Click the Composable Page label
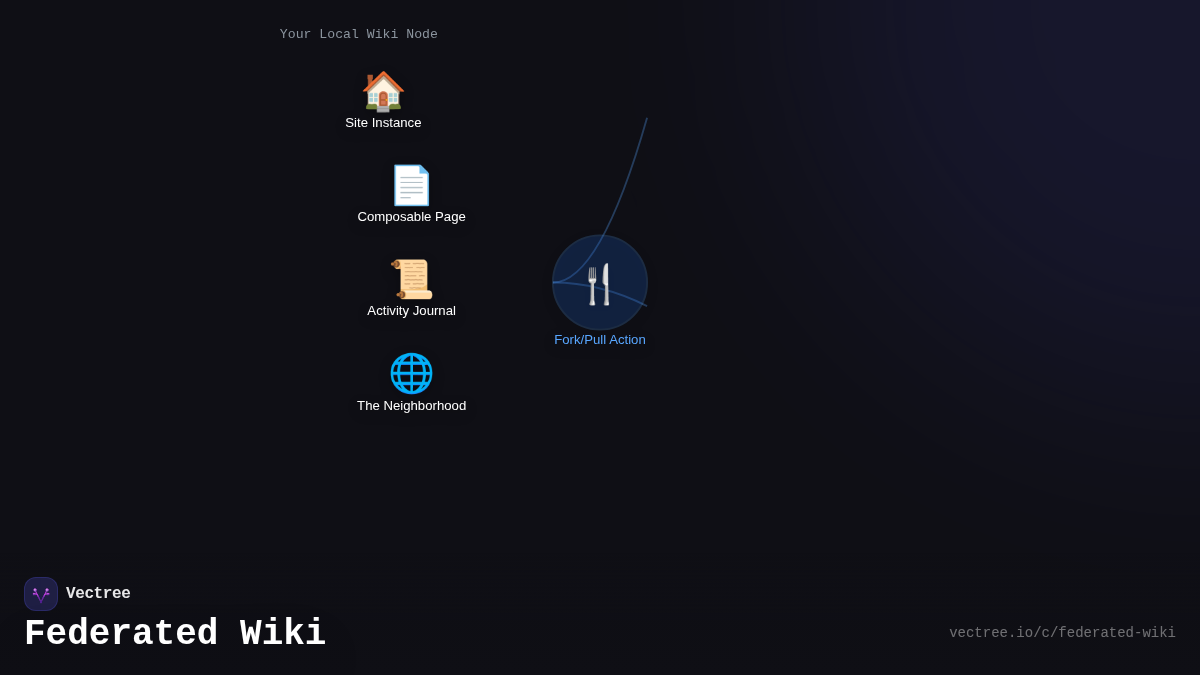1200x675 pixels. (x=411, y=216)
